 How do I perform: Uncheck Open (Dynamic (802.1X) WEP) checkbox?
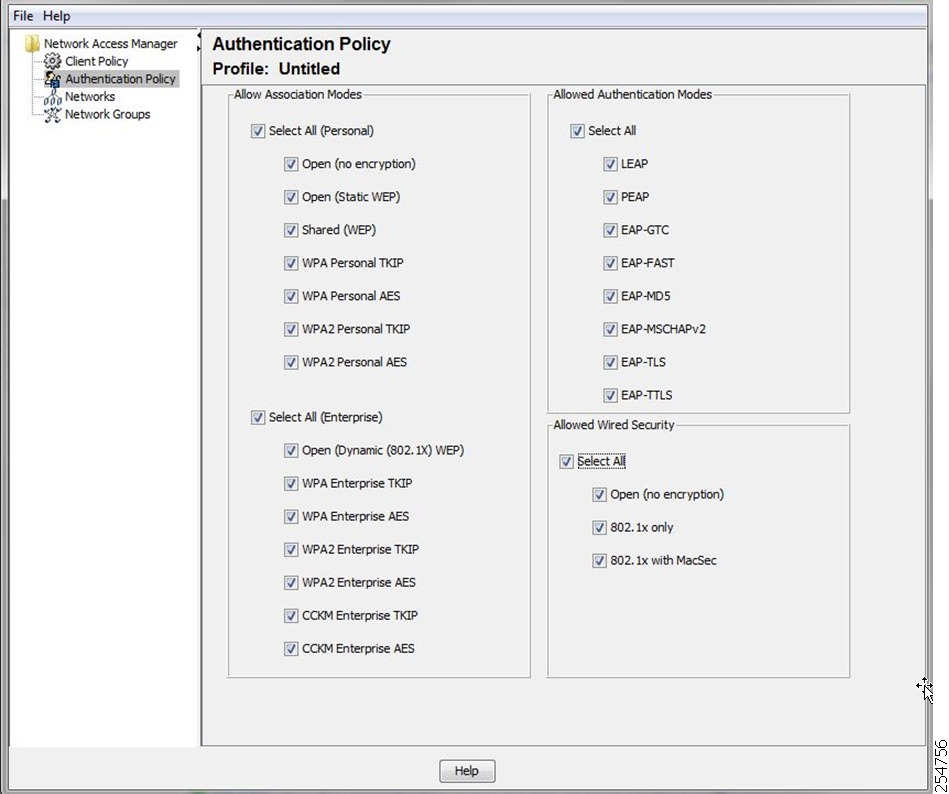pyautogui.click(x=291, y=451)
